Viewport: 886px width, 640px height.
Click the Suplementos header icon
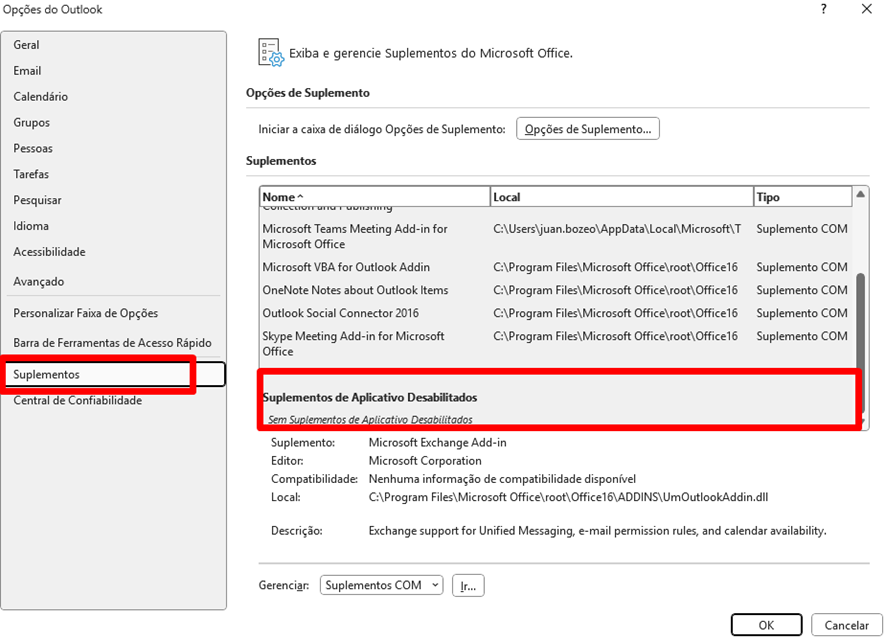[271, 52]
